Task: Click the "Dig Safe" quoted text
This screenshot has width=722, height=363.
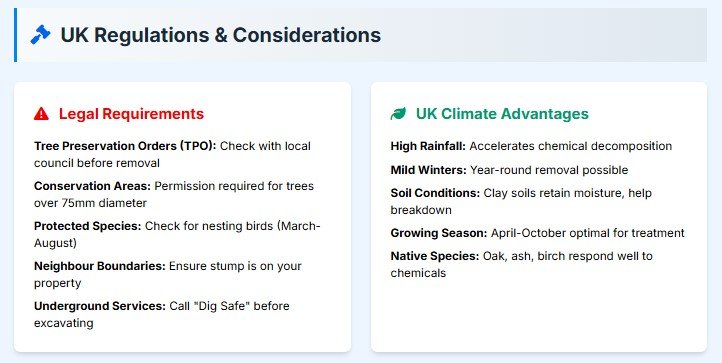Action: (222, 306)
